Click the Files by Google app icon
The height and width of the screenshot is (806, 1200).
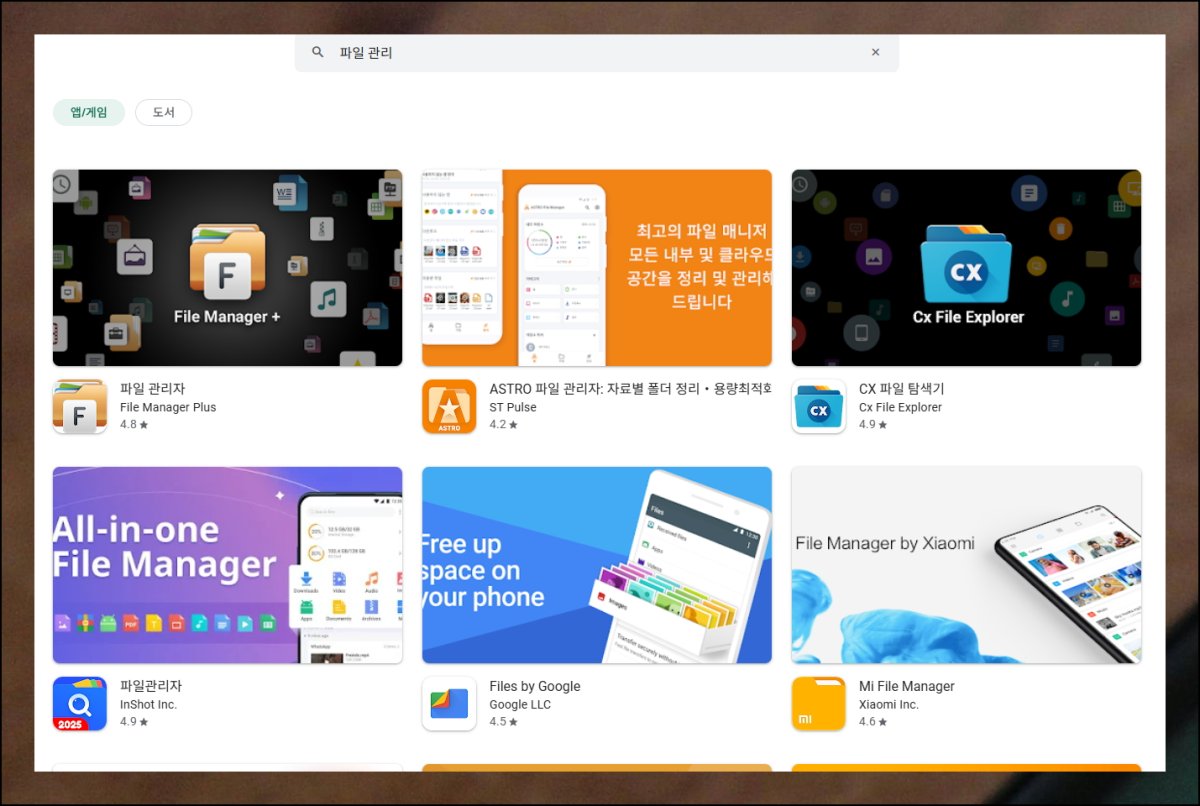point(449,703)
